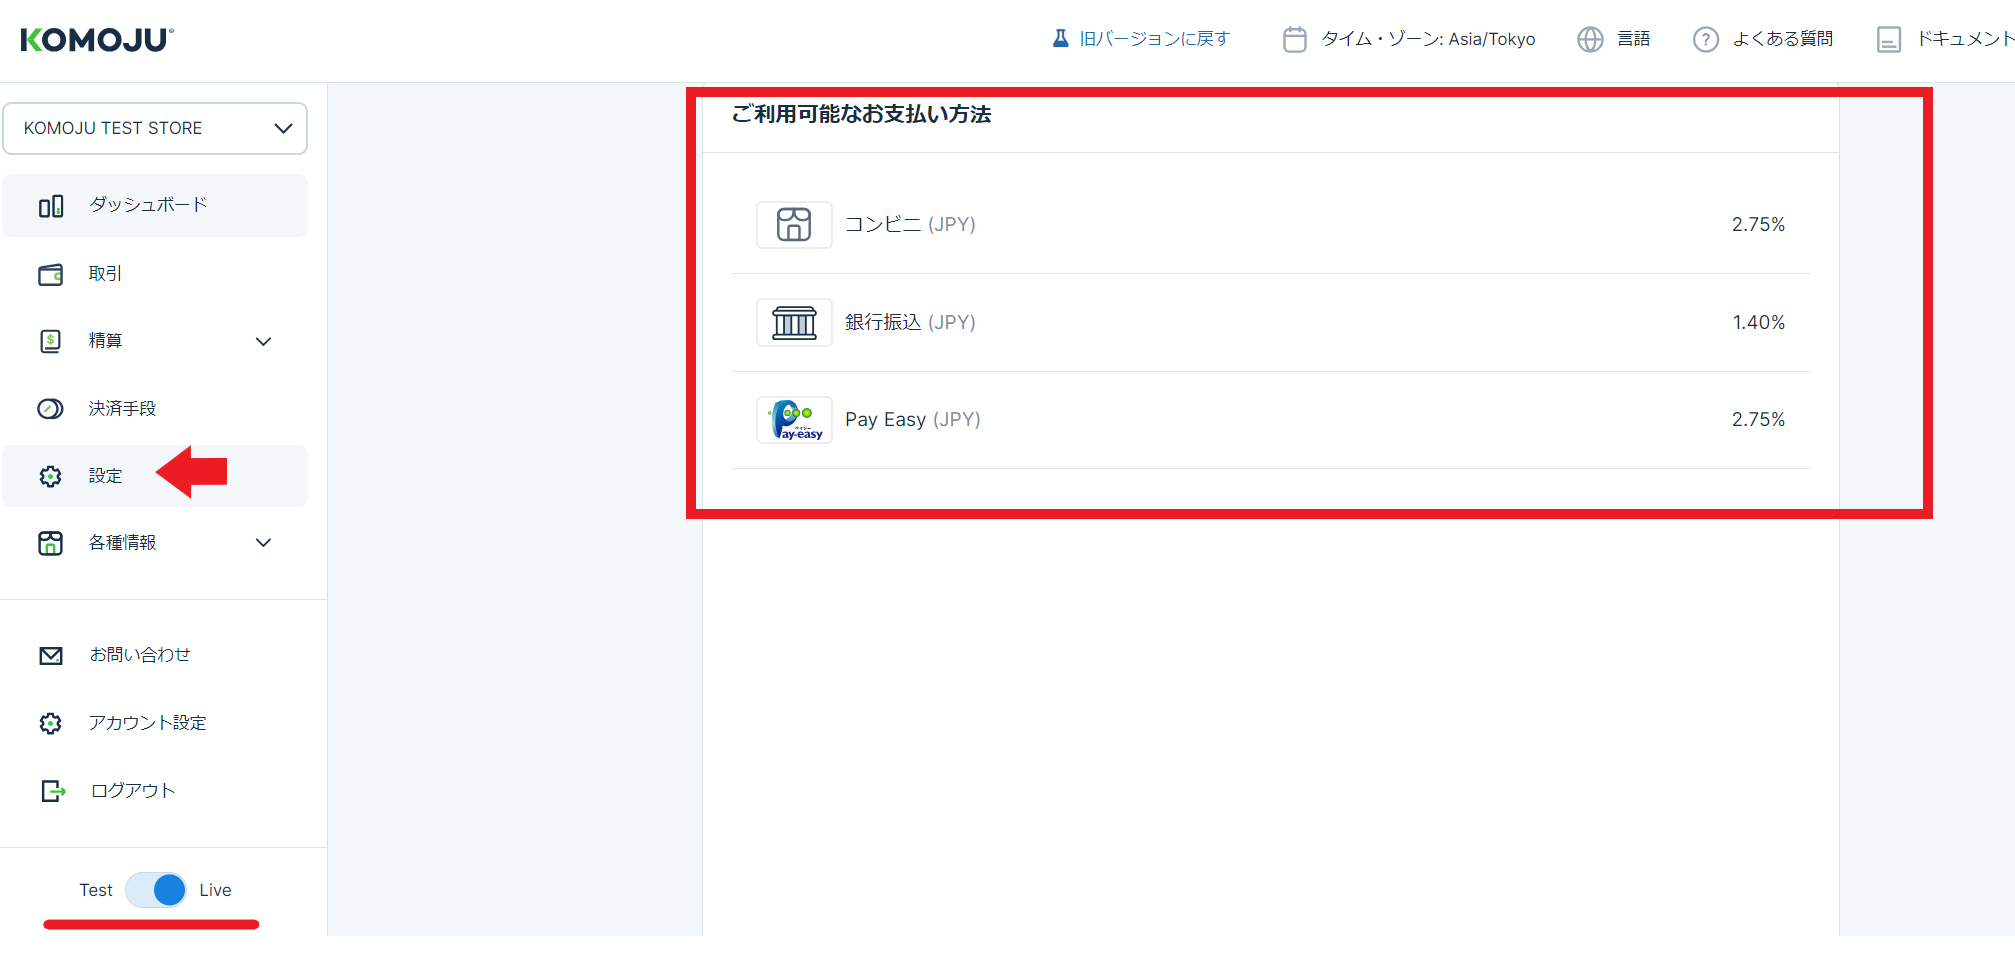This screenshot has width=2015, height=957.
Task: Click the アカウント設定 gear icon
Action: coord(50,723)
